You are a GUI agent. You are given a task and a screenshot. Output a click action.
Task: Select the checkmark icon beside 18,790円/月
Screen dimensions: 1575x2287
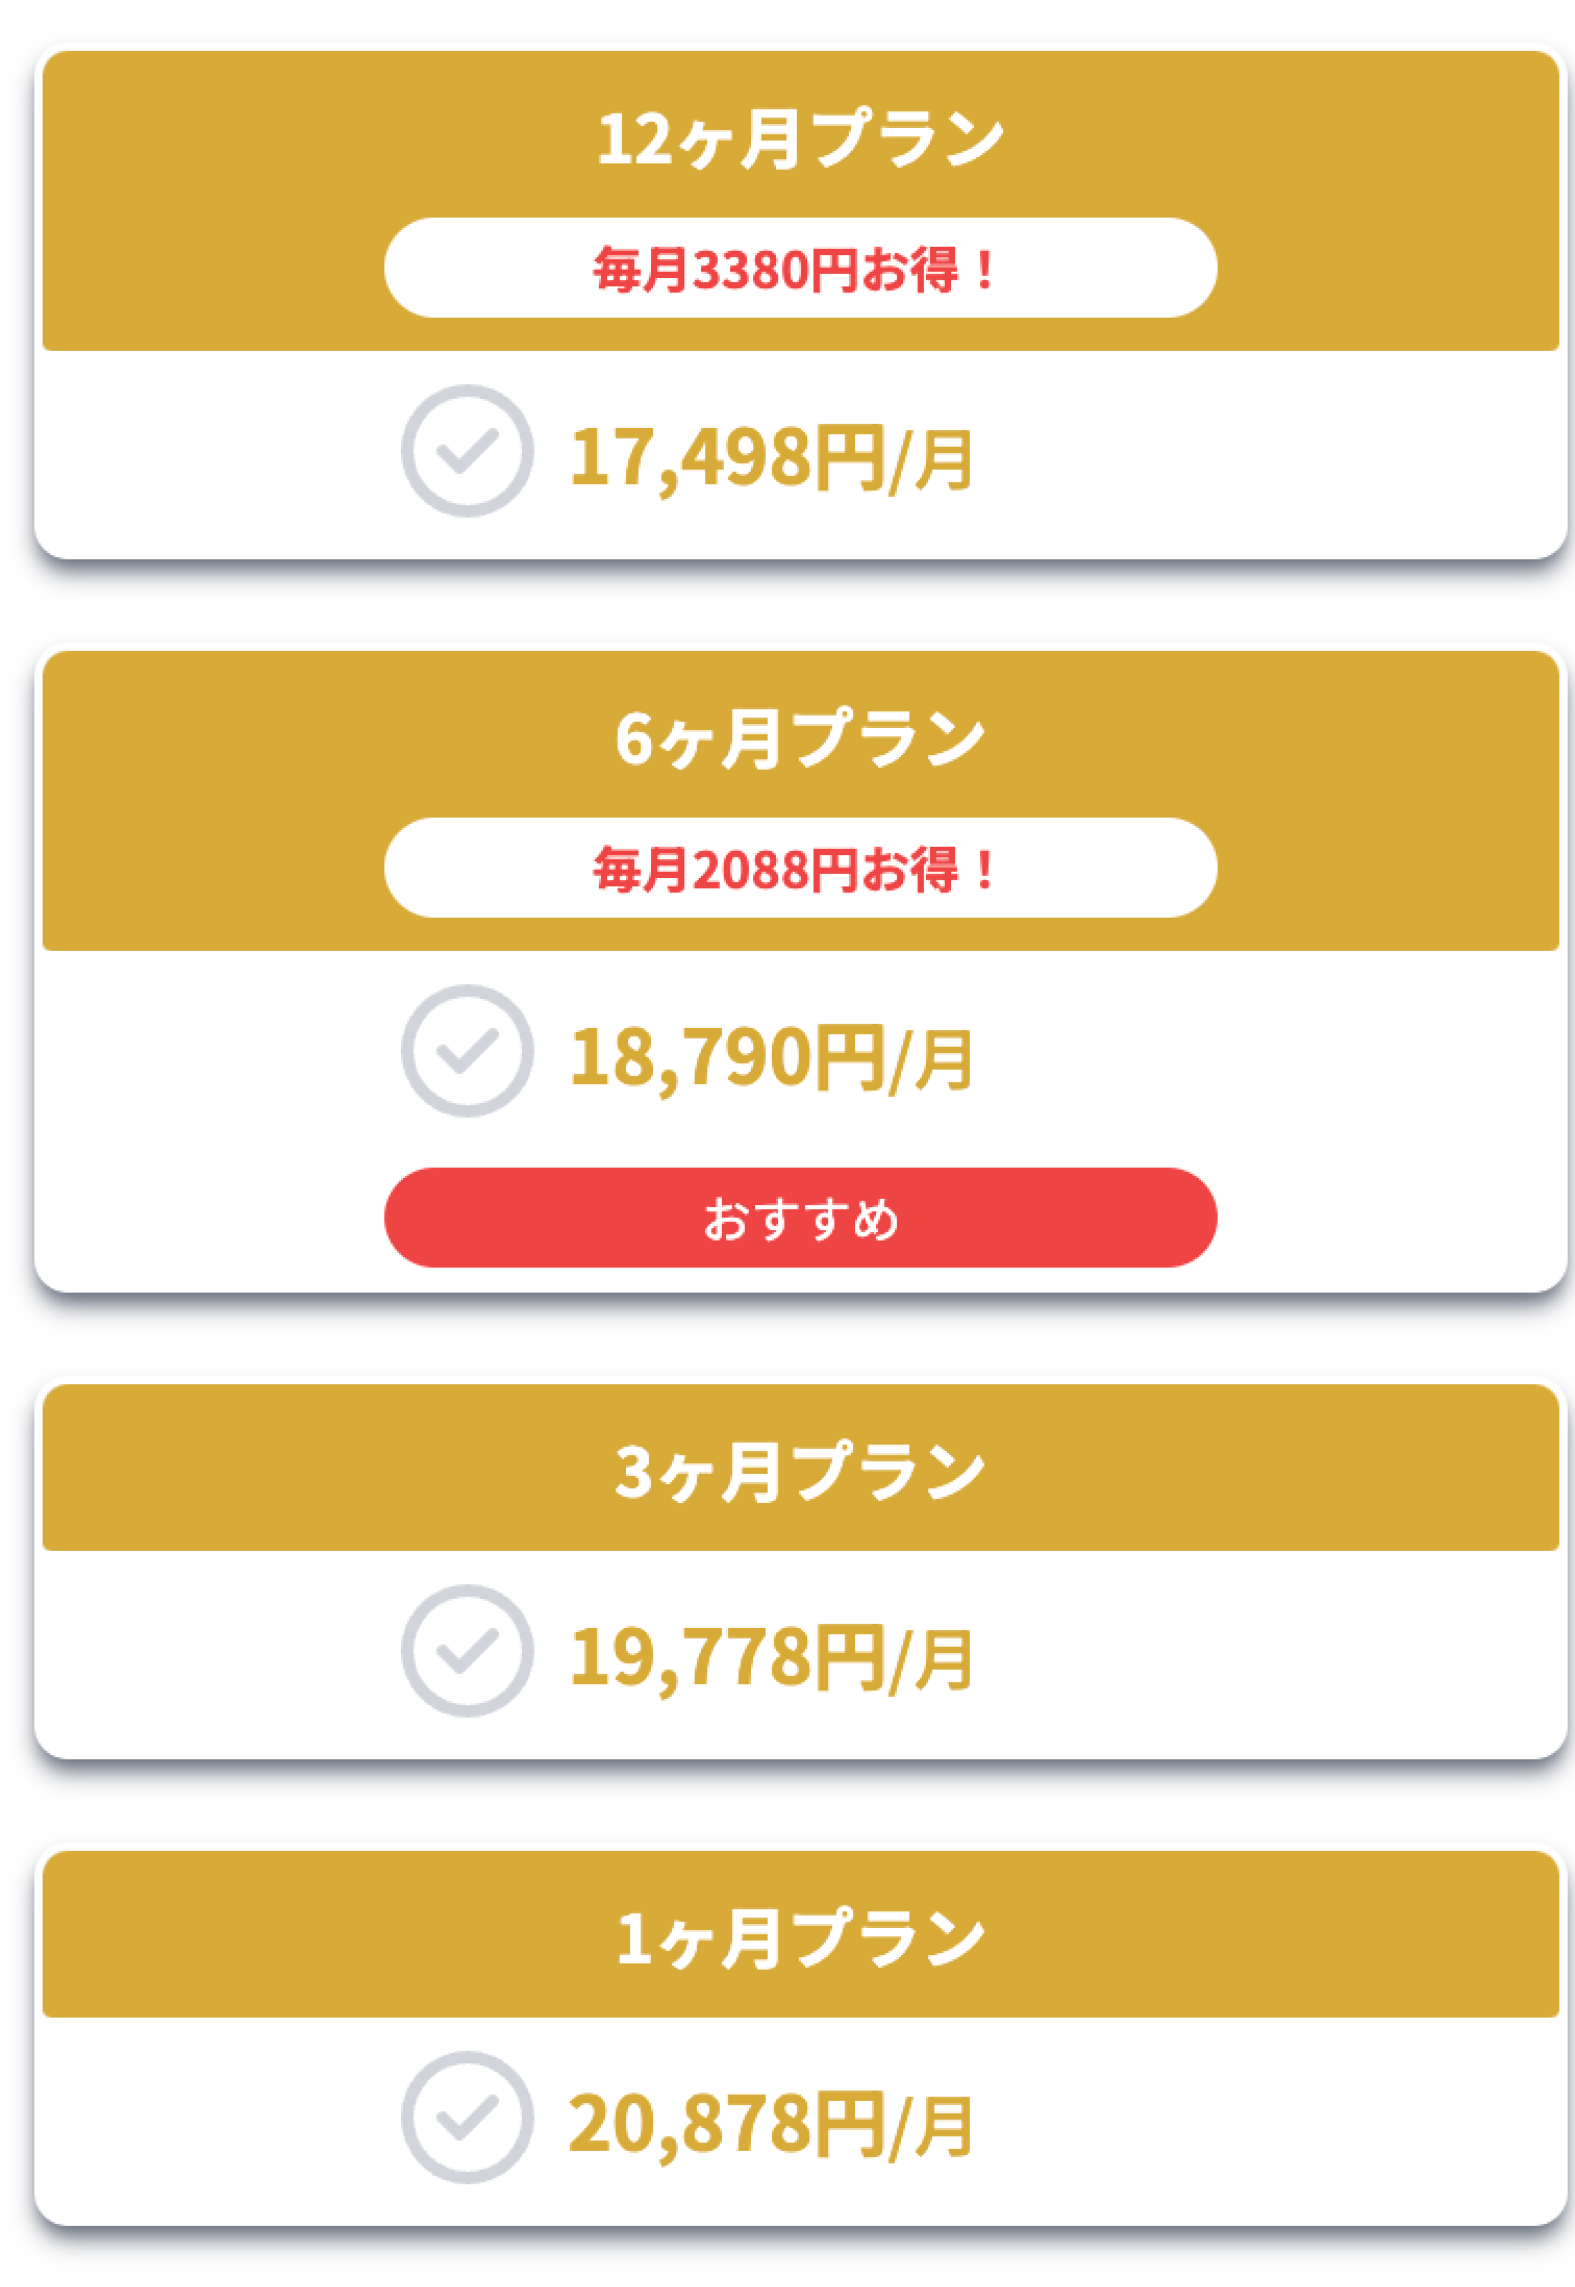coord(467,1051)
